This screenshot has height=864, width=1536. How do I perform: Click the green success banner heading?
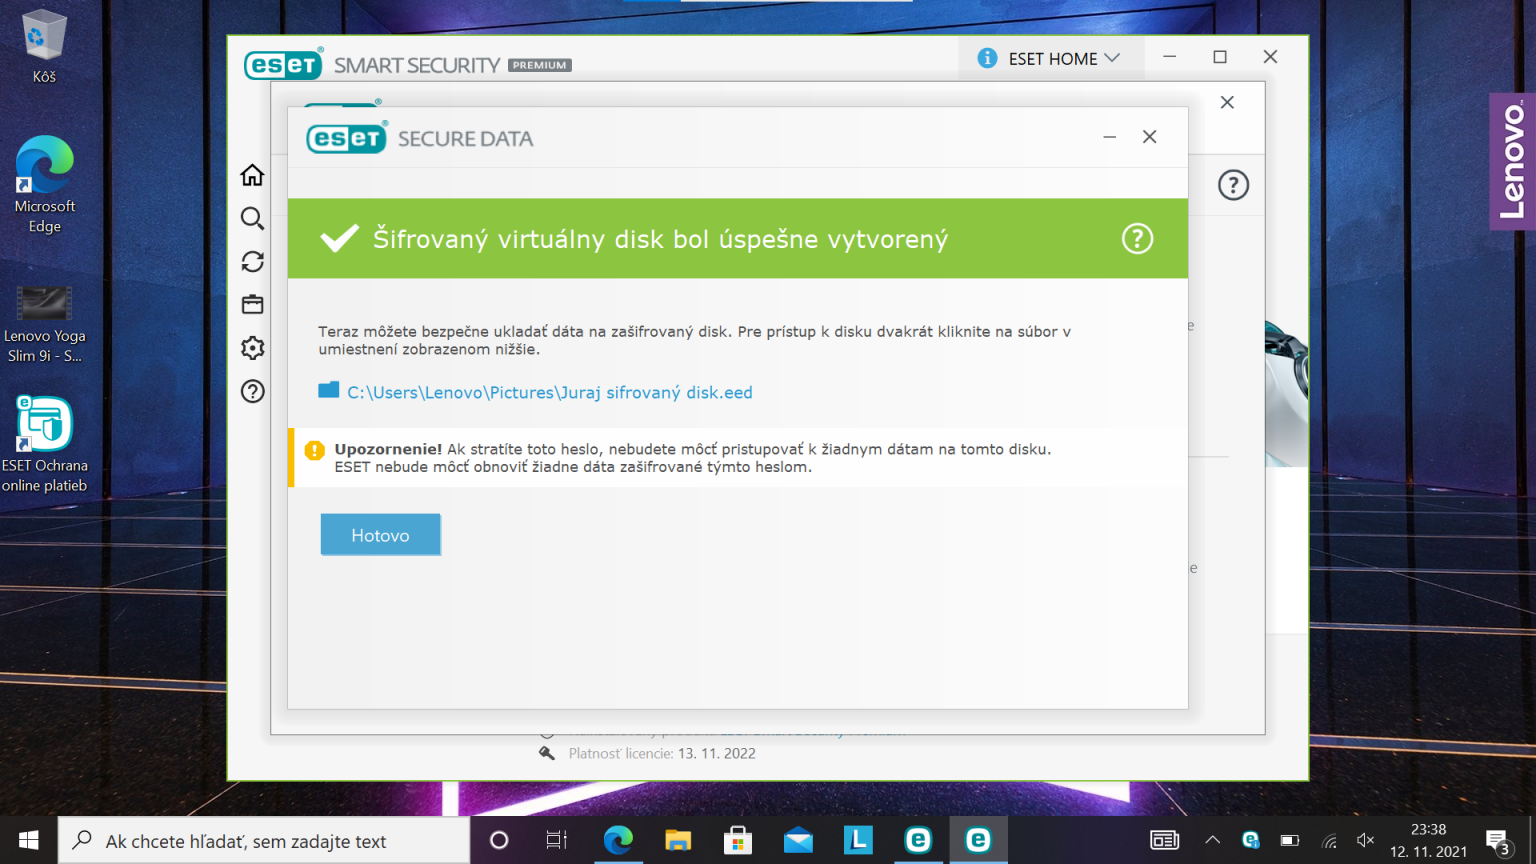(660, 239)
